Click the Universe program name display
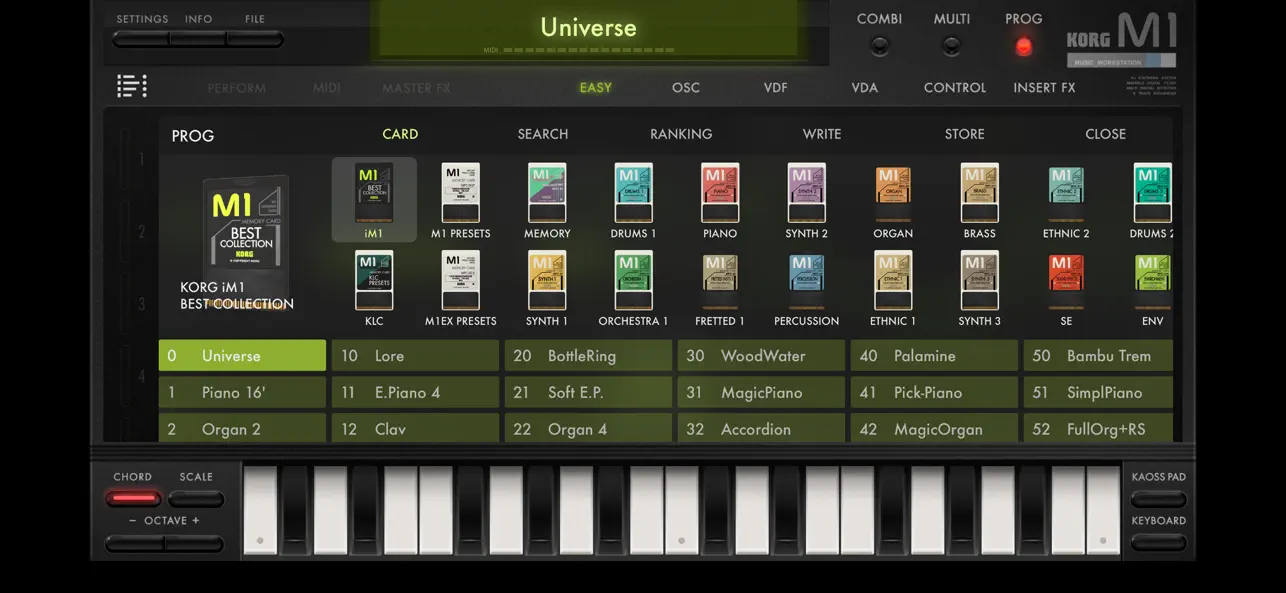Screen dimensions: 1286x593 tap(588, 28)
